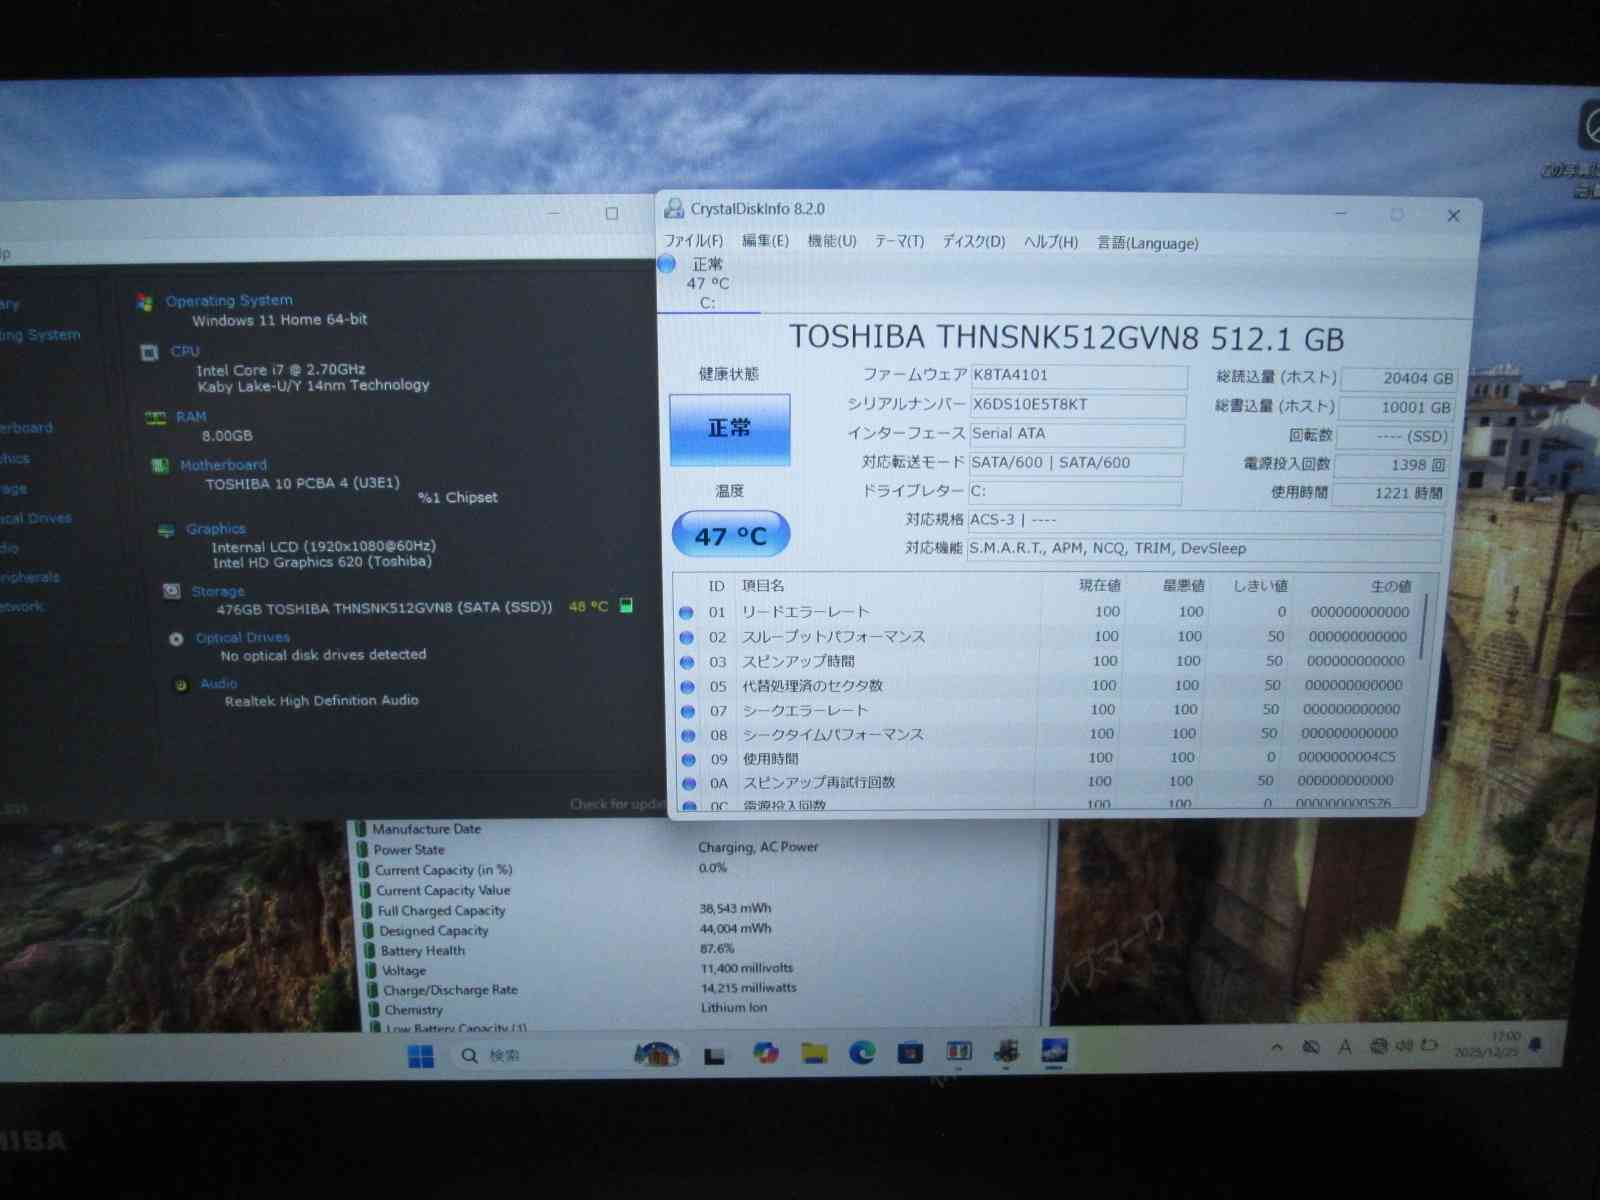Open the Graphics section link in Speccy
The image size is (1600, 1200).
(215, 528)
